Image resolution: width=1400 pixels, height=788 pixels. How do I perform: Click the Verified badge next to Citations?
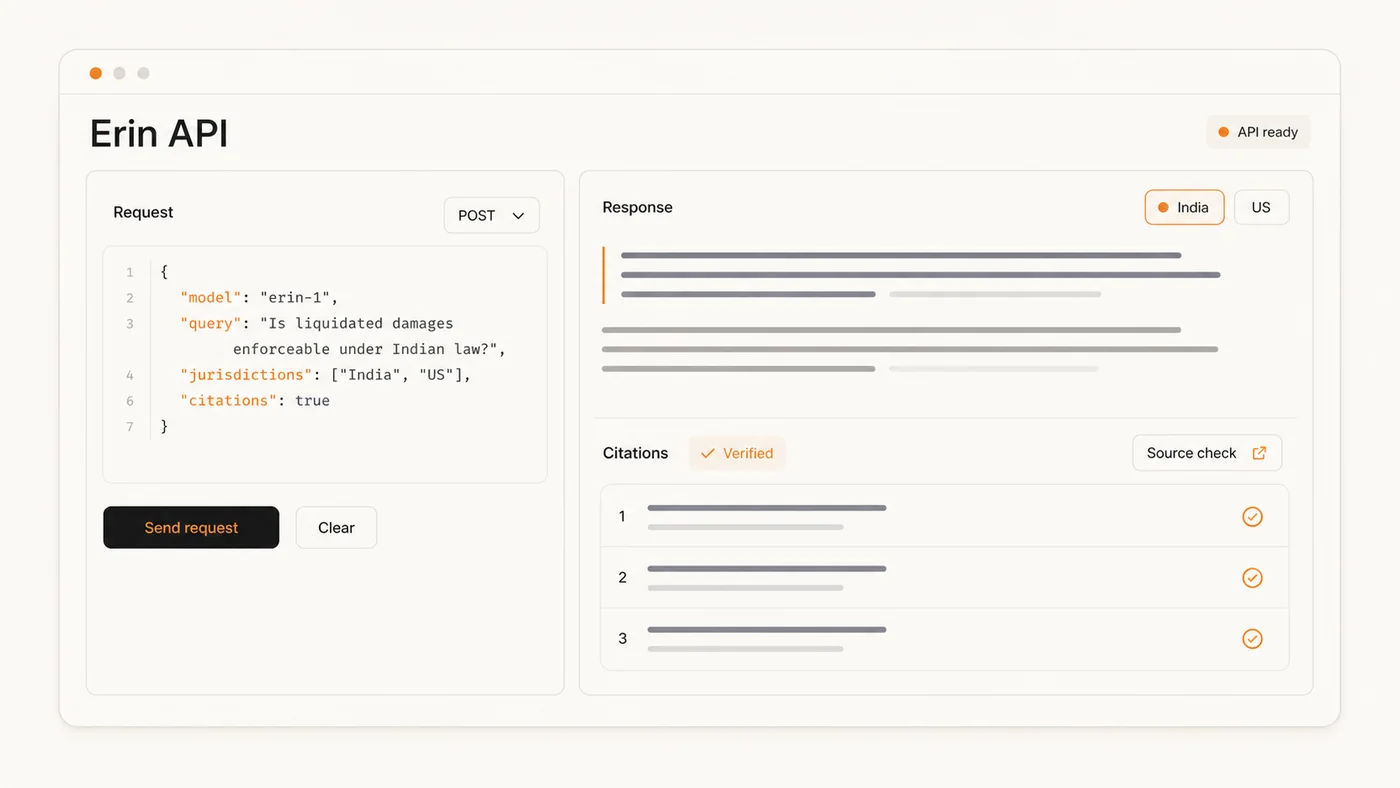coord(737,453)
